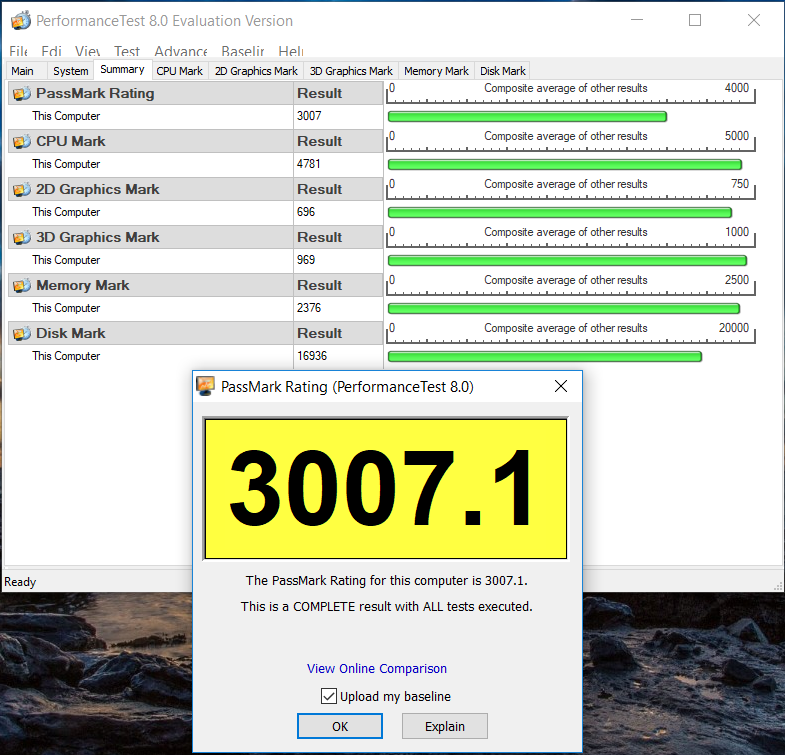
Task: Maximize the PerformanceTest window
Action: [695, 20]
